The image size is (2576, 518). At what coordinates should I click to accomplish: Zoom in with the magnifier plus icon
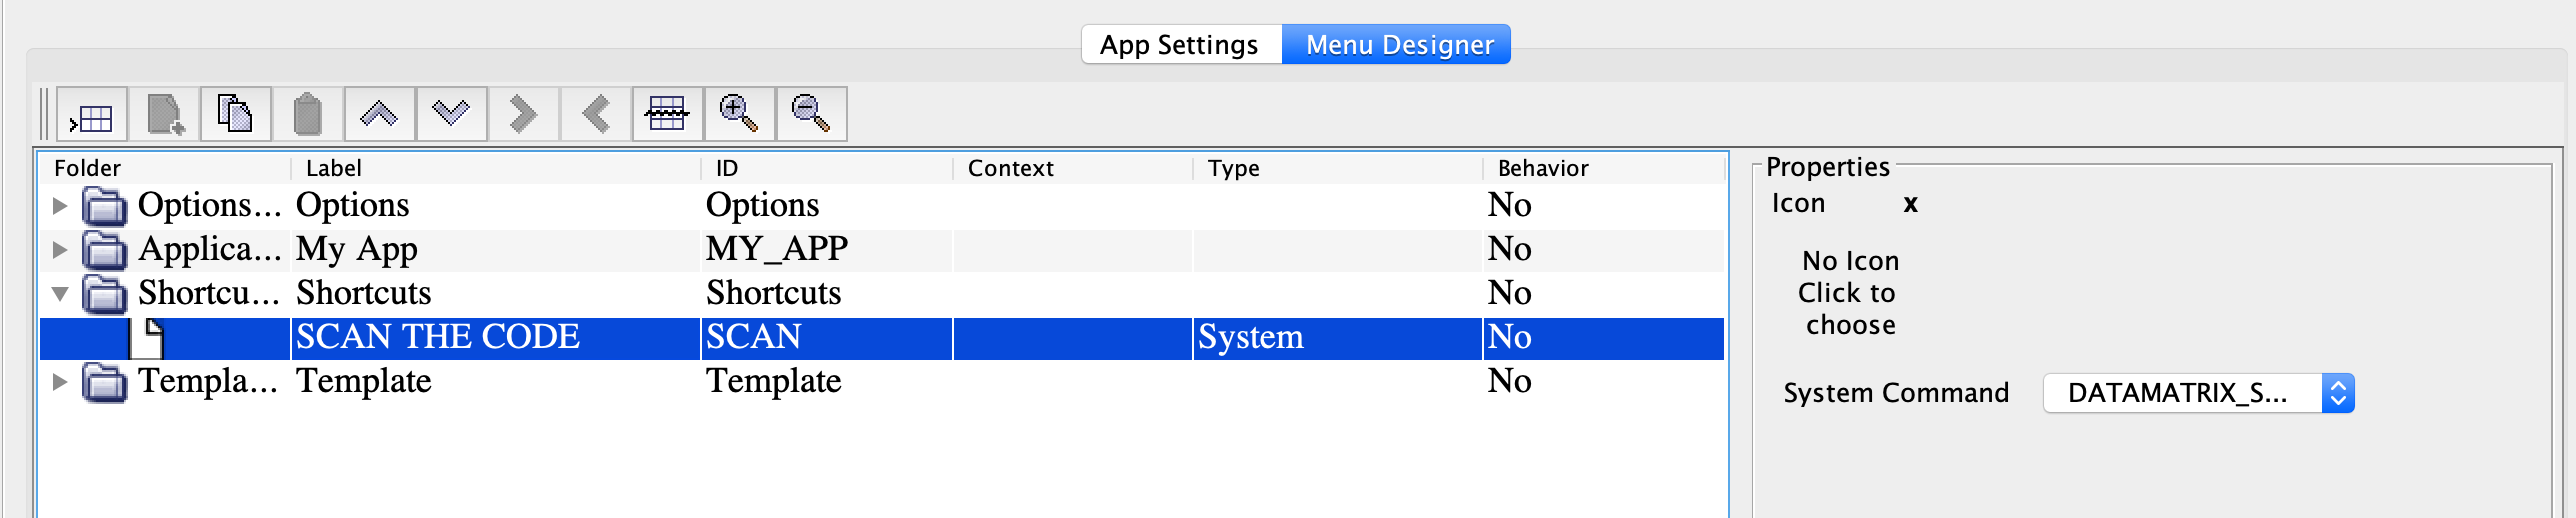pos(739,115)
